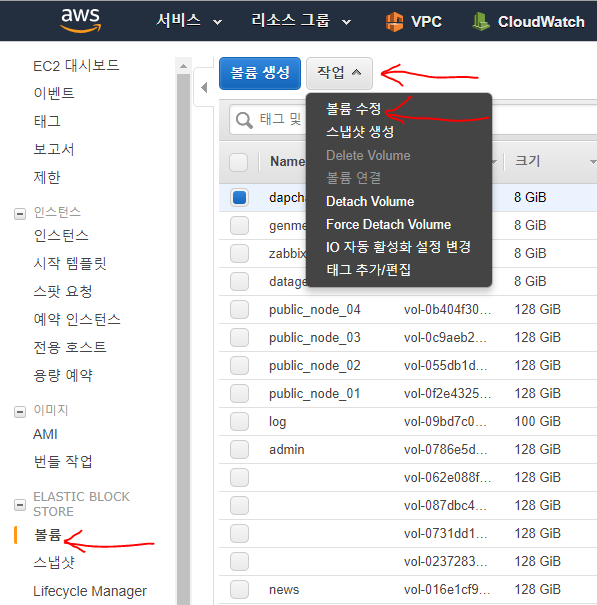The width and height of the screenshot is (597, 605).
Task: Select checkbox for vol-087dbc4... row
Action: [239, 505]
